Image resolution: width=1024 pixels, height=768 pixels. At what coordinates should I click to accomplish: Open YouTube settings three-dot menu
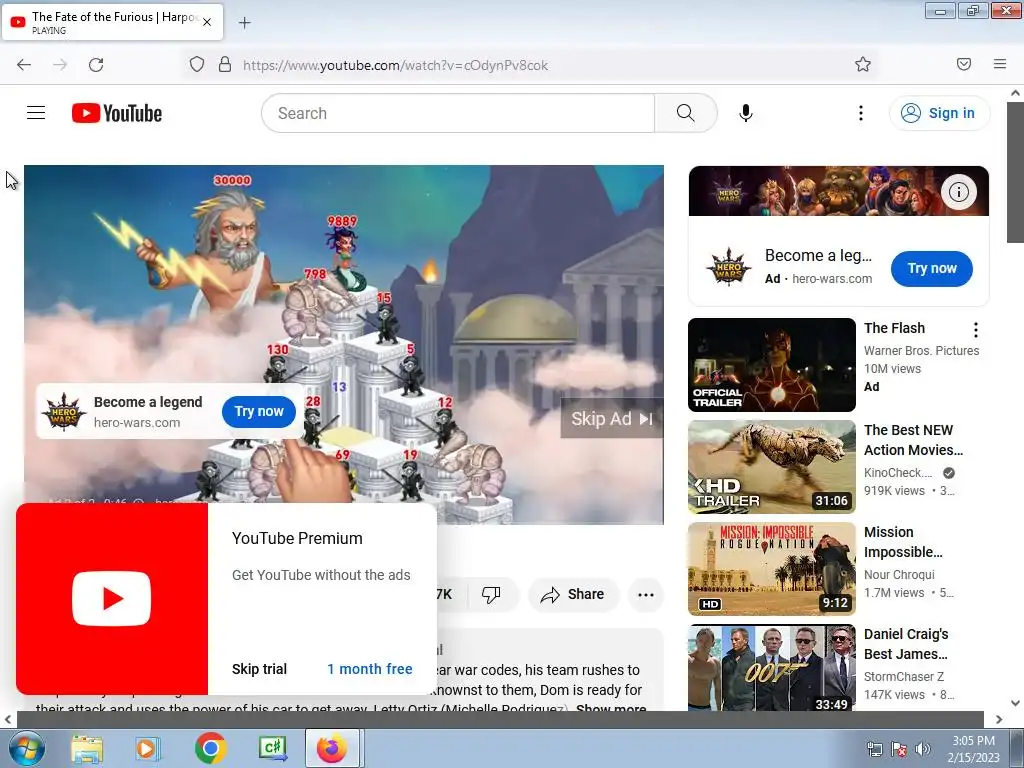[x=861, y=113]
